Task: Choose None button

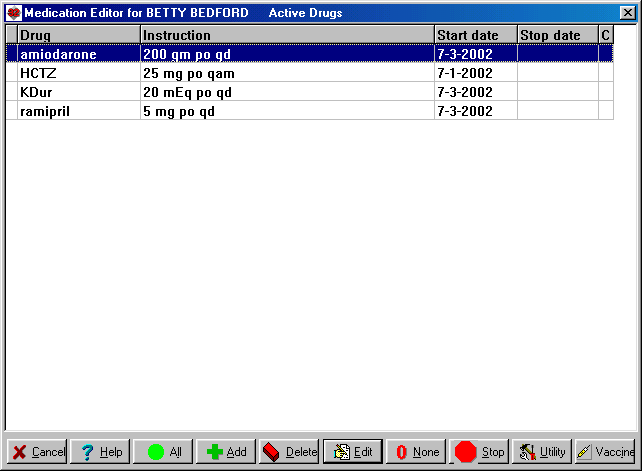Action: point(416,452)
